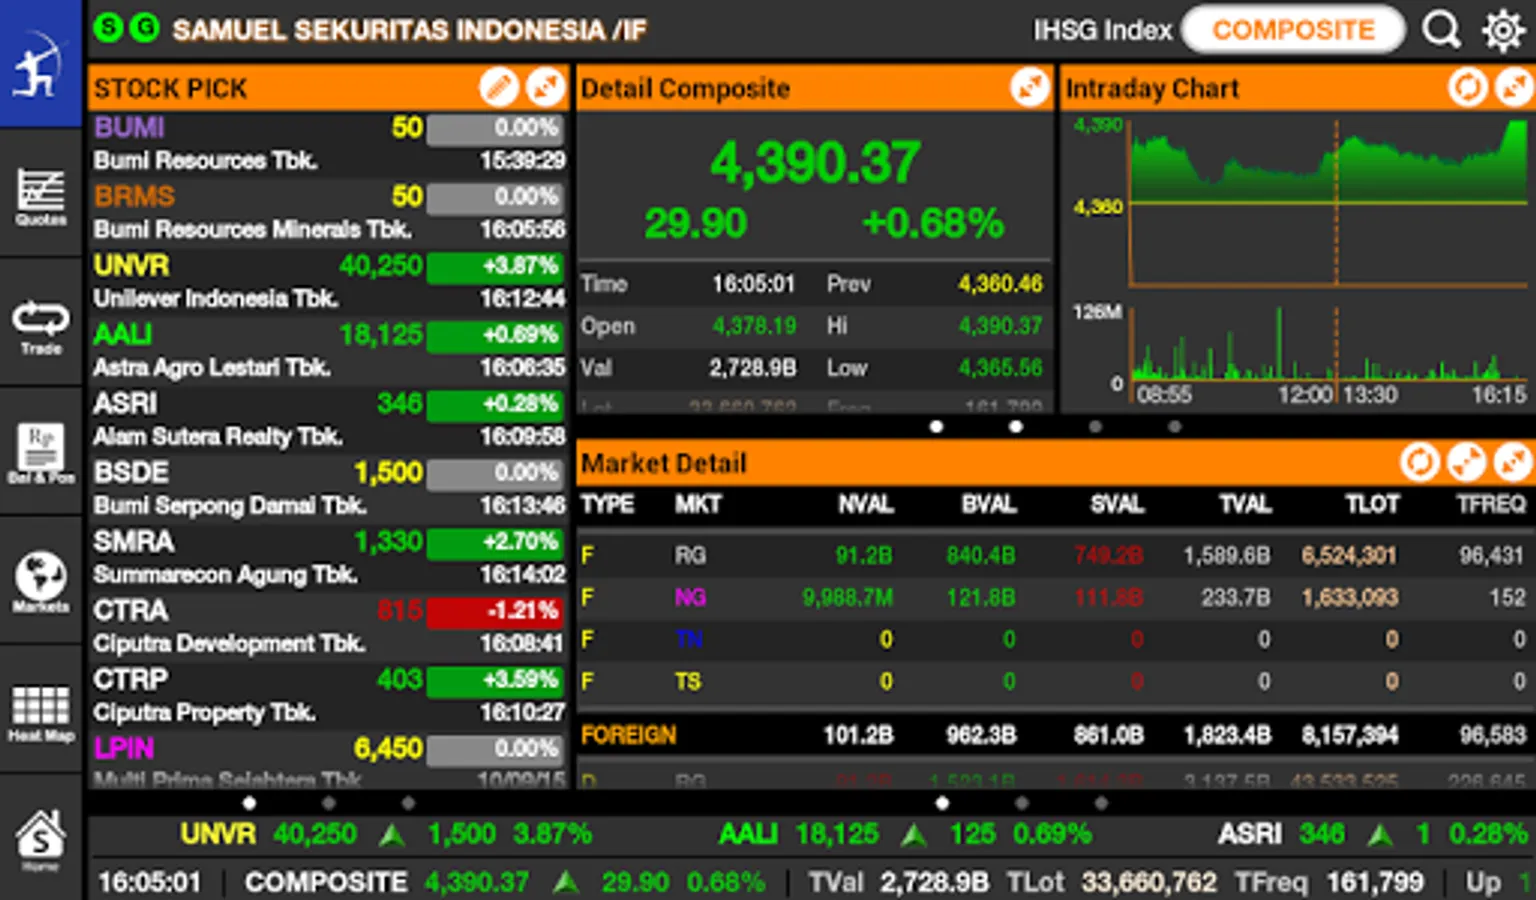Click Prev value 4,360.46
The width and height of the screenshot is (1536, 900).
click(x=1000, y=284)
